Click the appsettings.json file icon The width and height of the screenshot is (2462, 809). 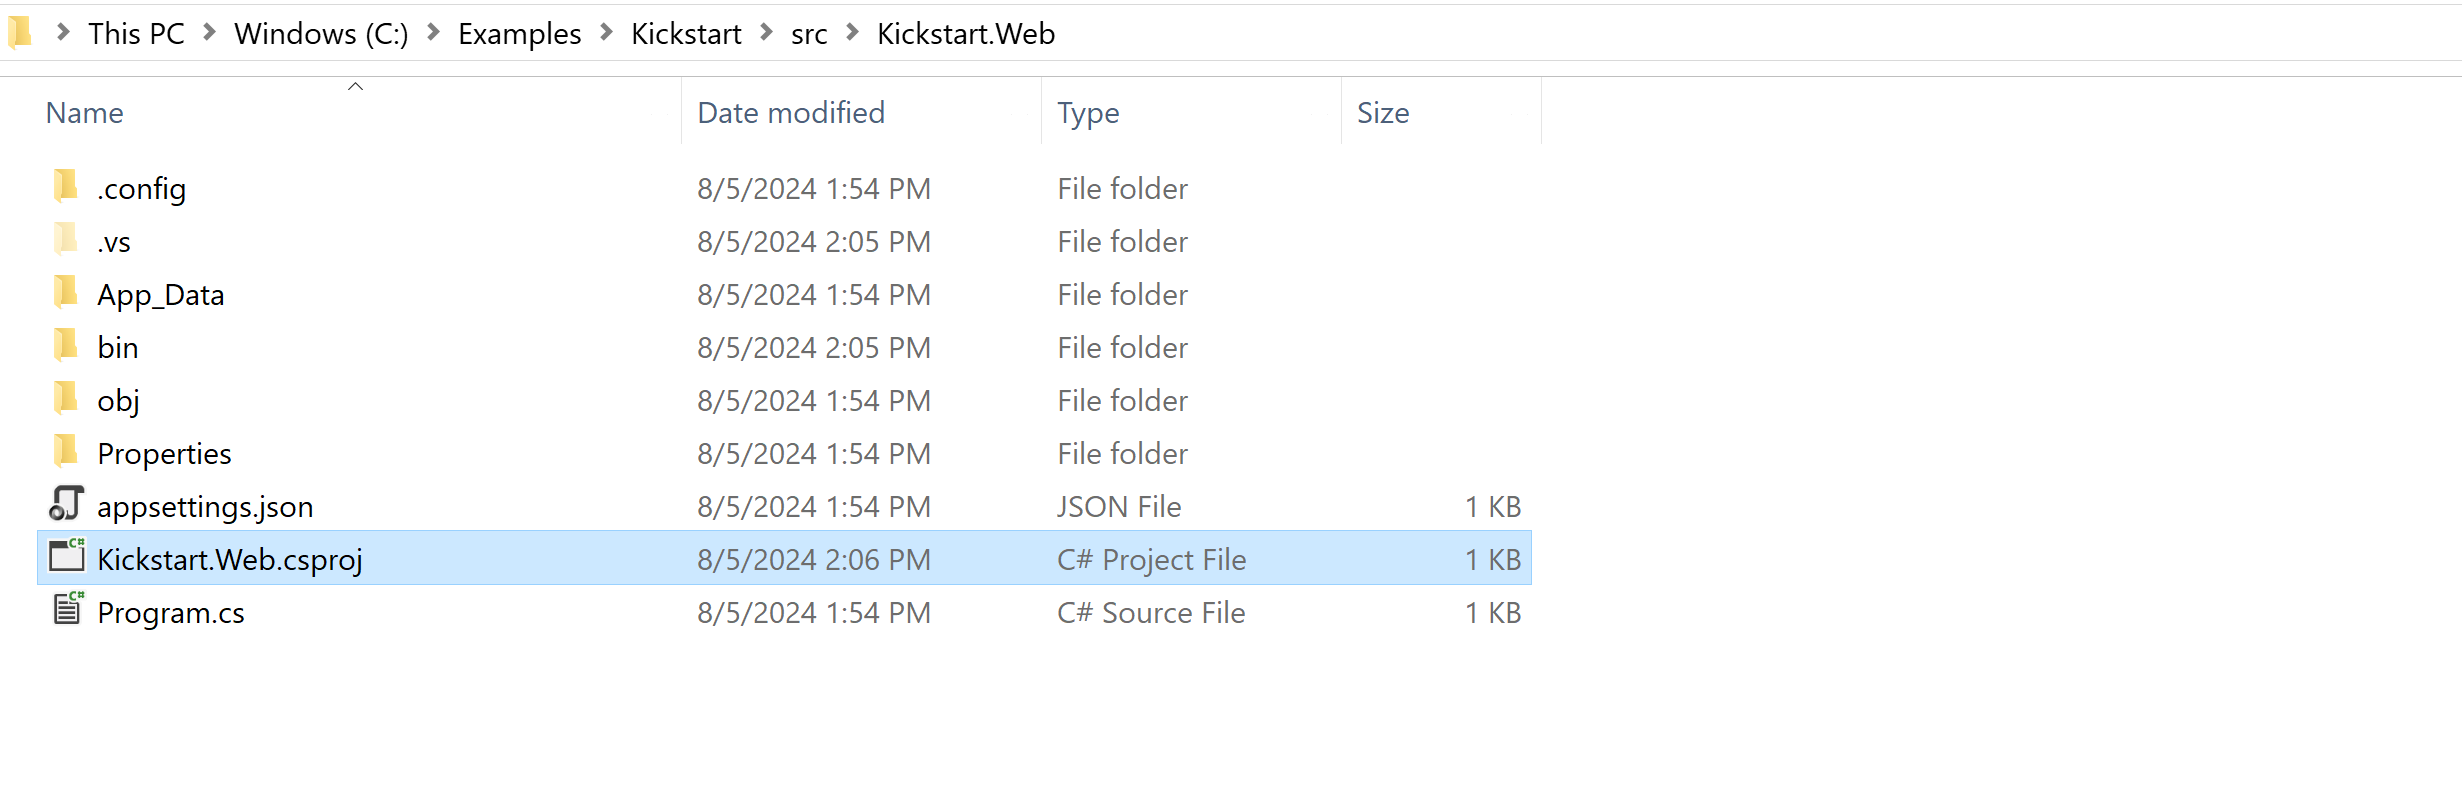[66, 504]
